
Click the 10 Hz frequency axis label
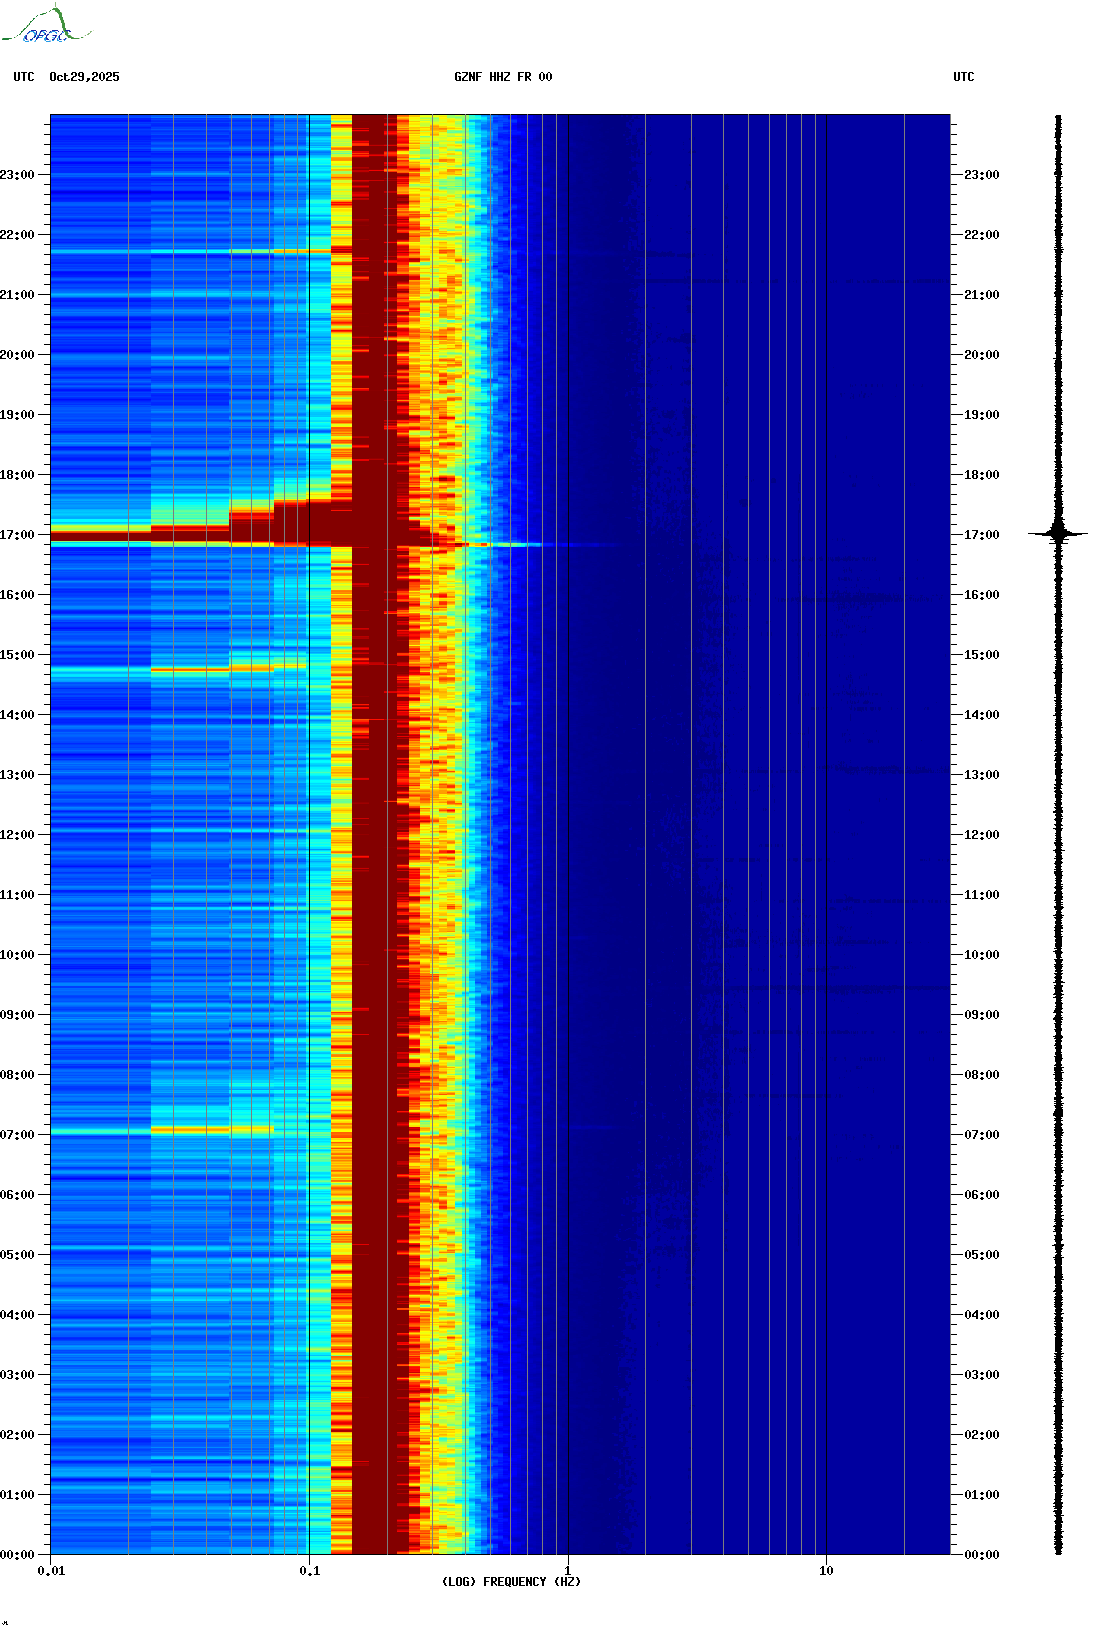pyautogui.click(x=826, y=1571)
